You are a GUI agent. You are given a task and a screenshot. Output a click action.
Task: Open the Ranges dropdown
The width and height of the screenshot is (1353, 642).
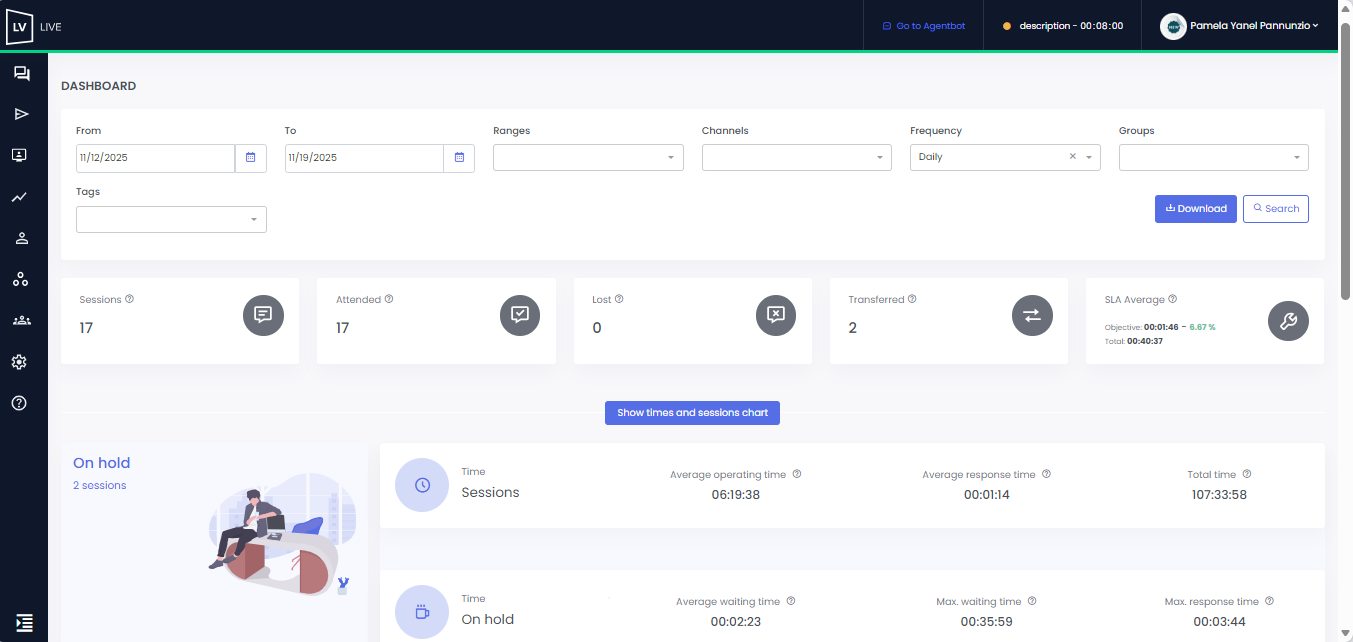tap(588, 158)
